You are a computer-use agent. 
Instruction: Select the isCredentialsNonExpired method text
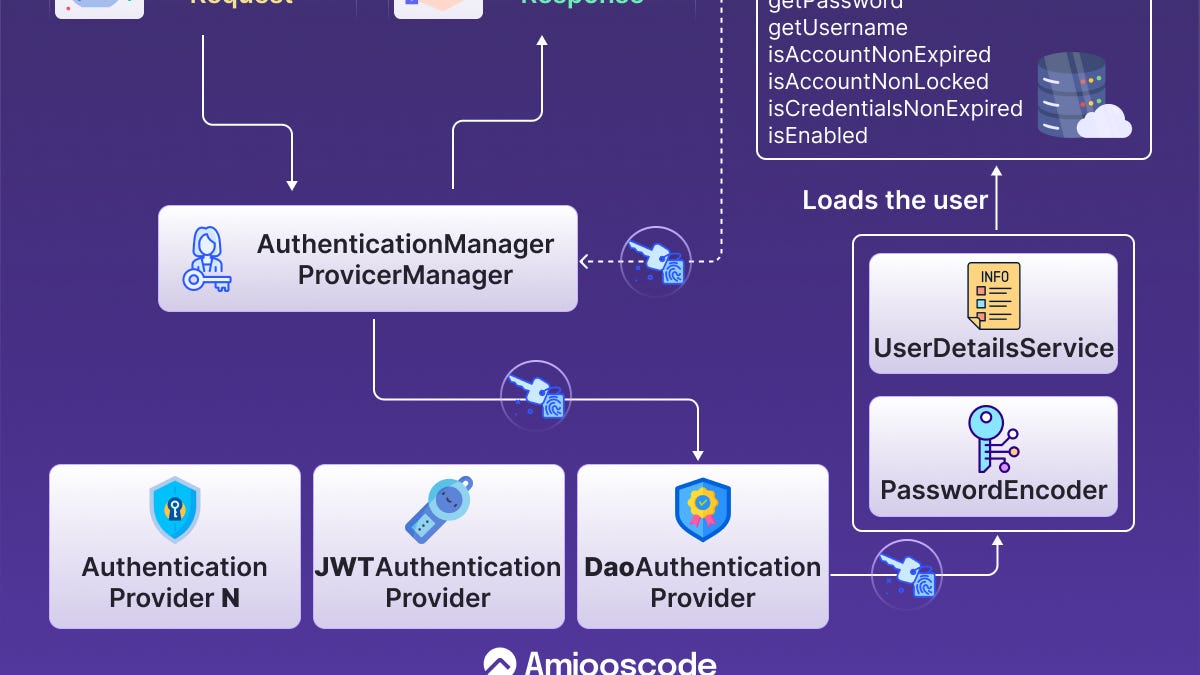click(x=895, y=108)
